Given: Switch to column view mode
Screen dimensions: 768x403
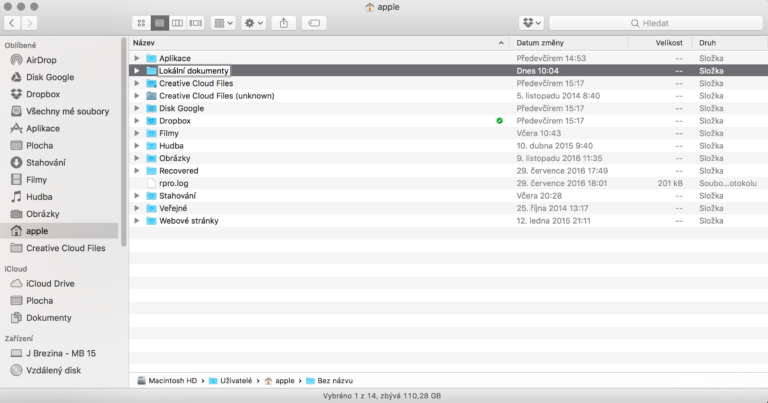Looking at the screenshot, I should point(178,22).
